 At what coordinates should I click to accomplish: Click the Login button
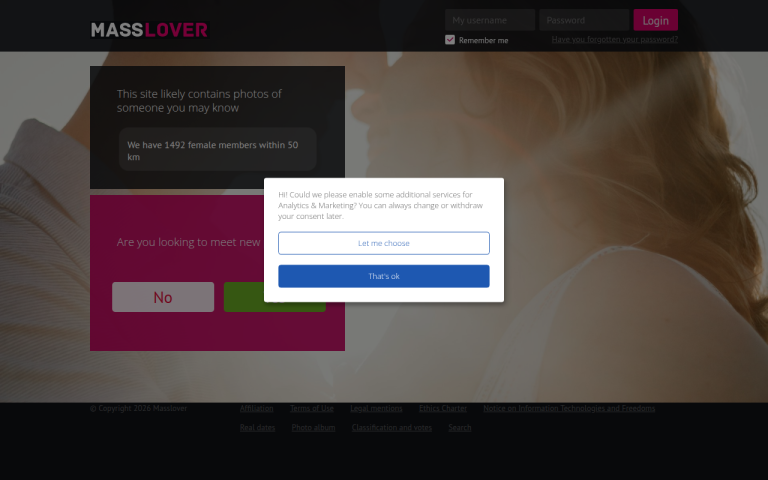pyautogui.click(x=655, y=20)
